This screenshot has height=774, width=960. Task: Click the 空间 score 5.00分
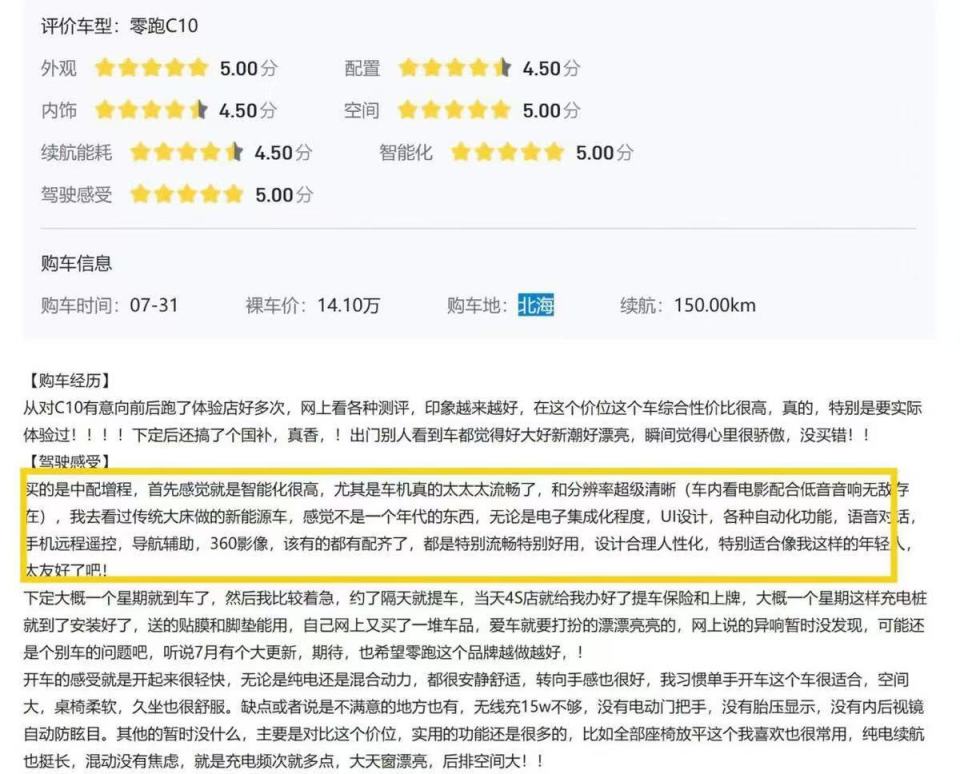pos(551,110)
